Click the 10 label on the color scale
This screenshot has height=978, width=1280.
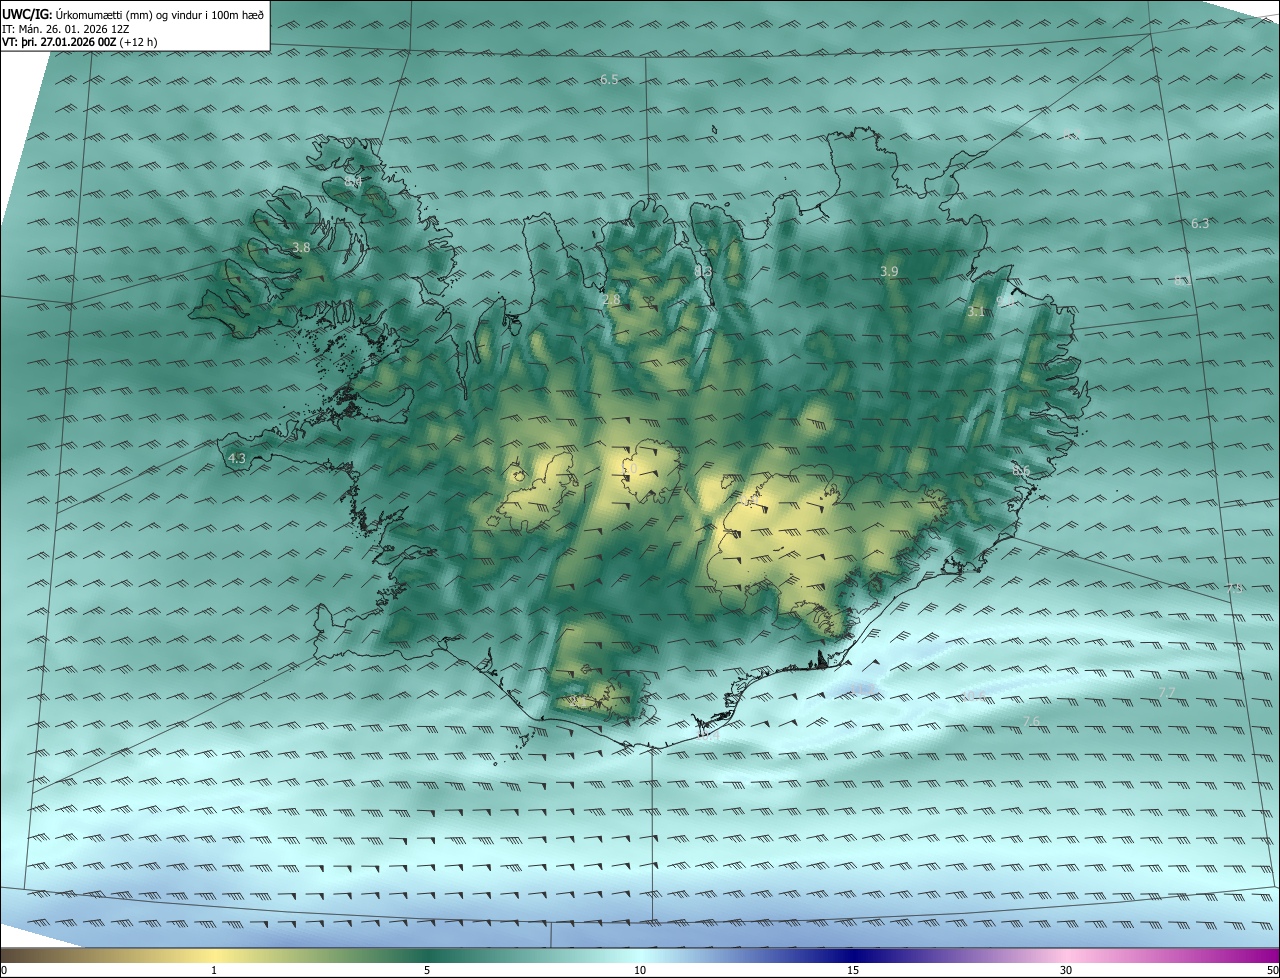[x=640, y=970]
